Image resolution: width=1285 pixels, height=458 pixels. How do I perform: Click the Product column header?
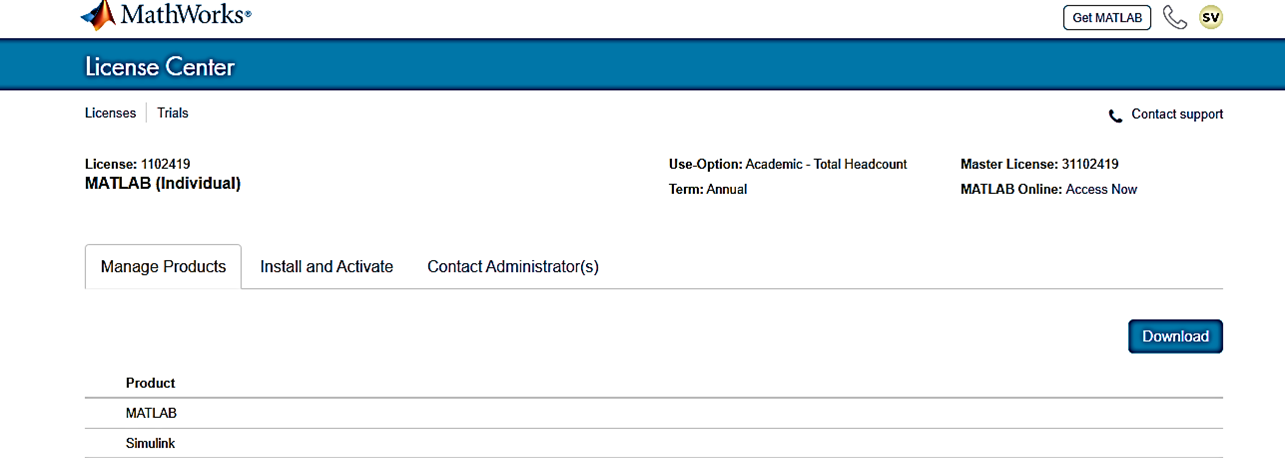(x=150, y=383)
